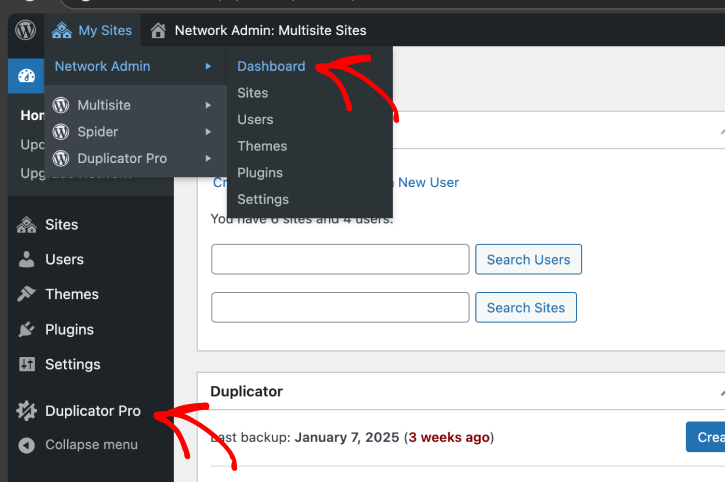Choose Dashboard in Network Admin submenu
The width and height of the screenshot is (725, 483).
point(271,66)
